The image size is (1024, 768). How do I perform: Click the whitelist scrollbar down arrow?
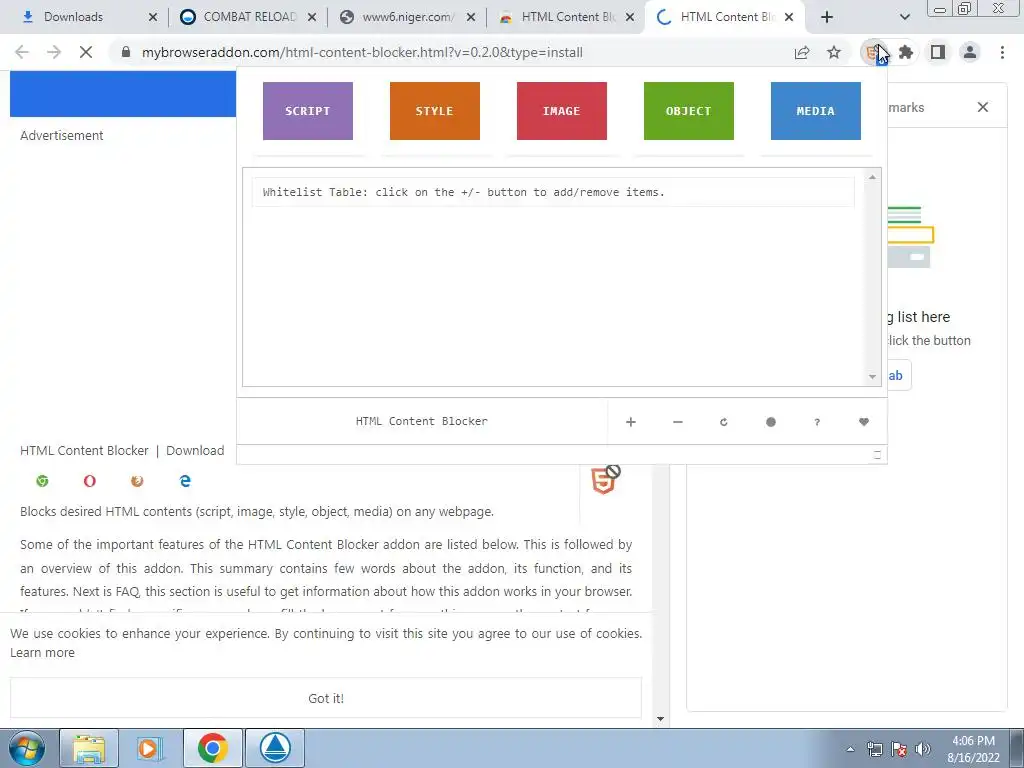[872, 377]
